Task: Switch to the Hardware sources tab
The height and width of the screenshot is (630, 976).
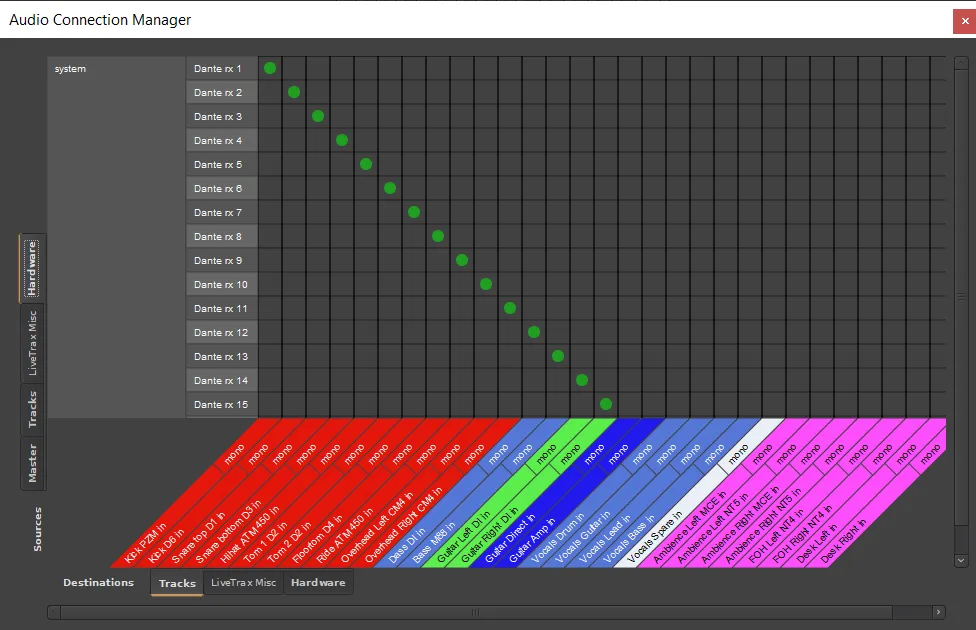Action: [32, 268]
